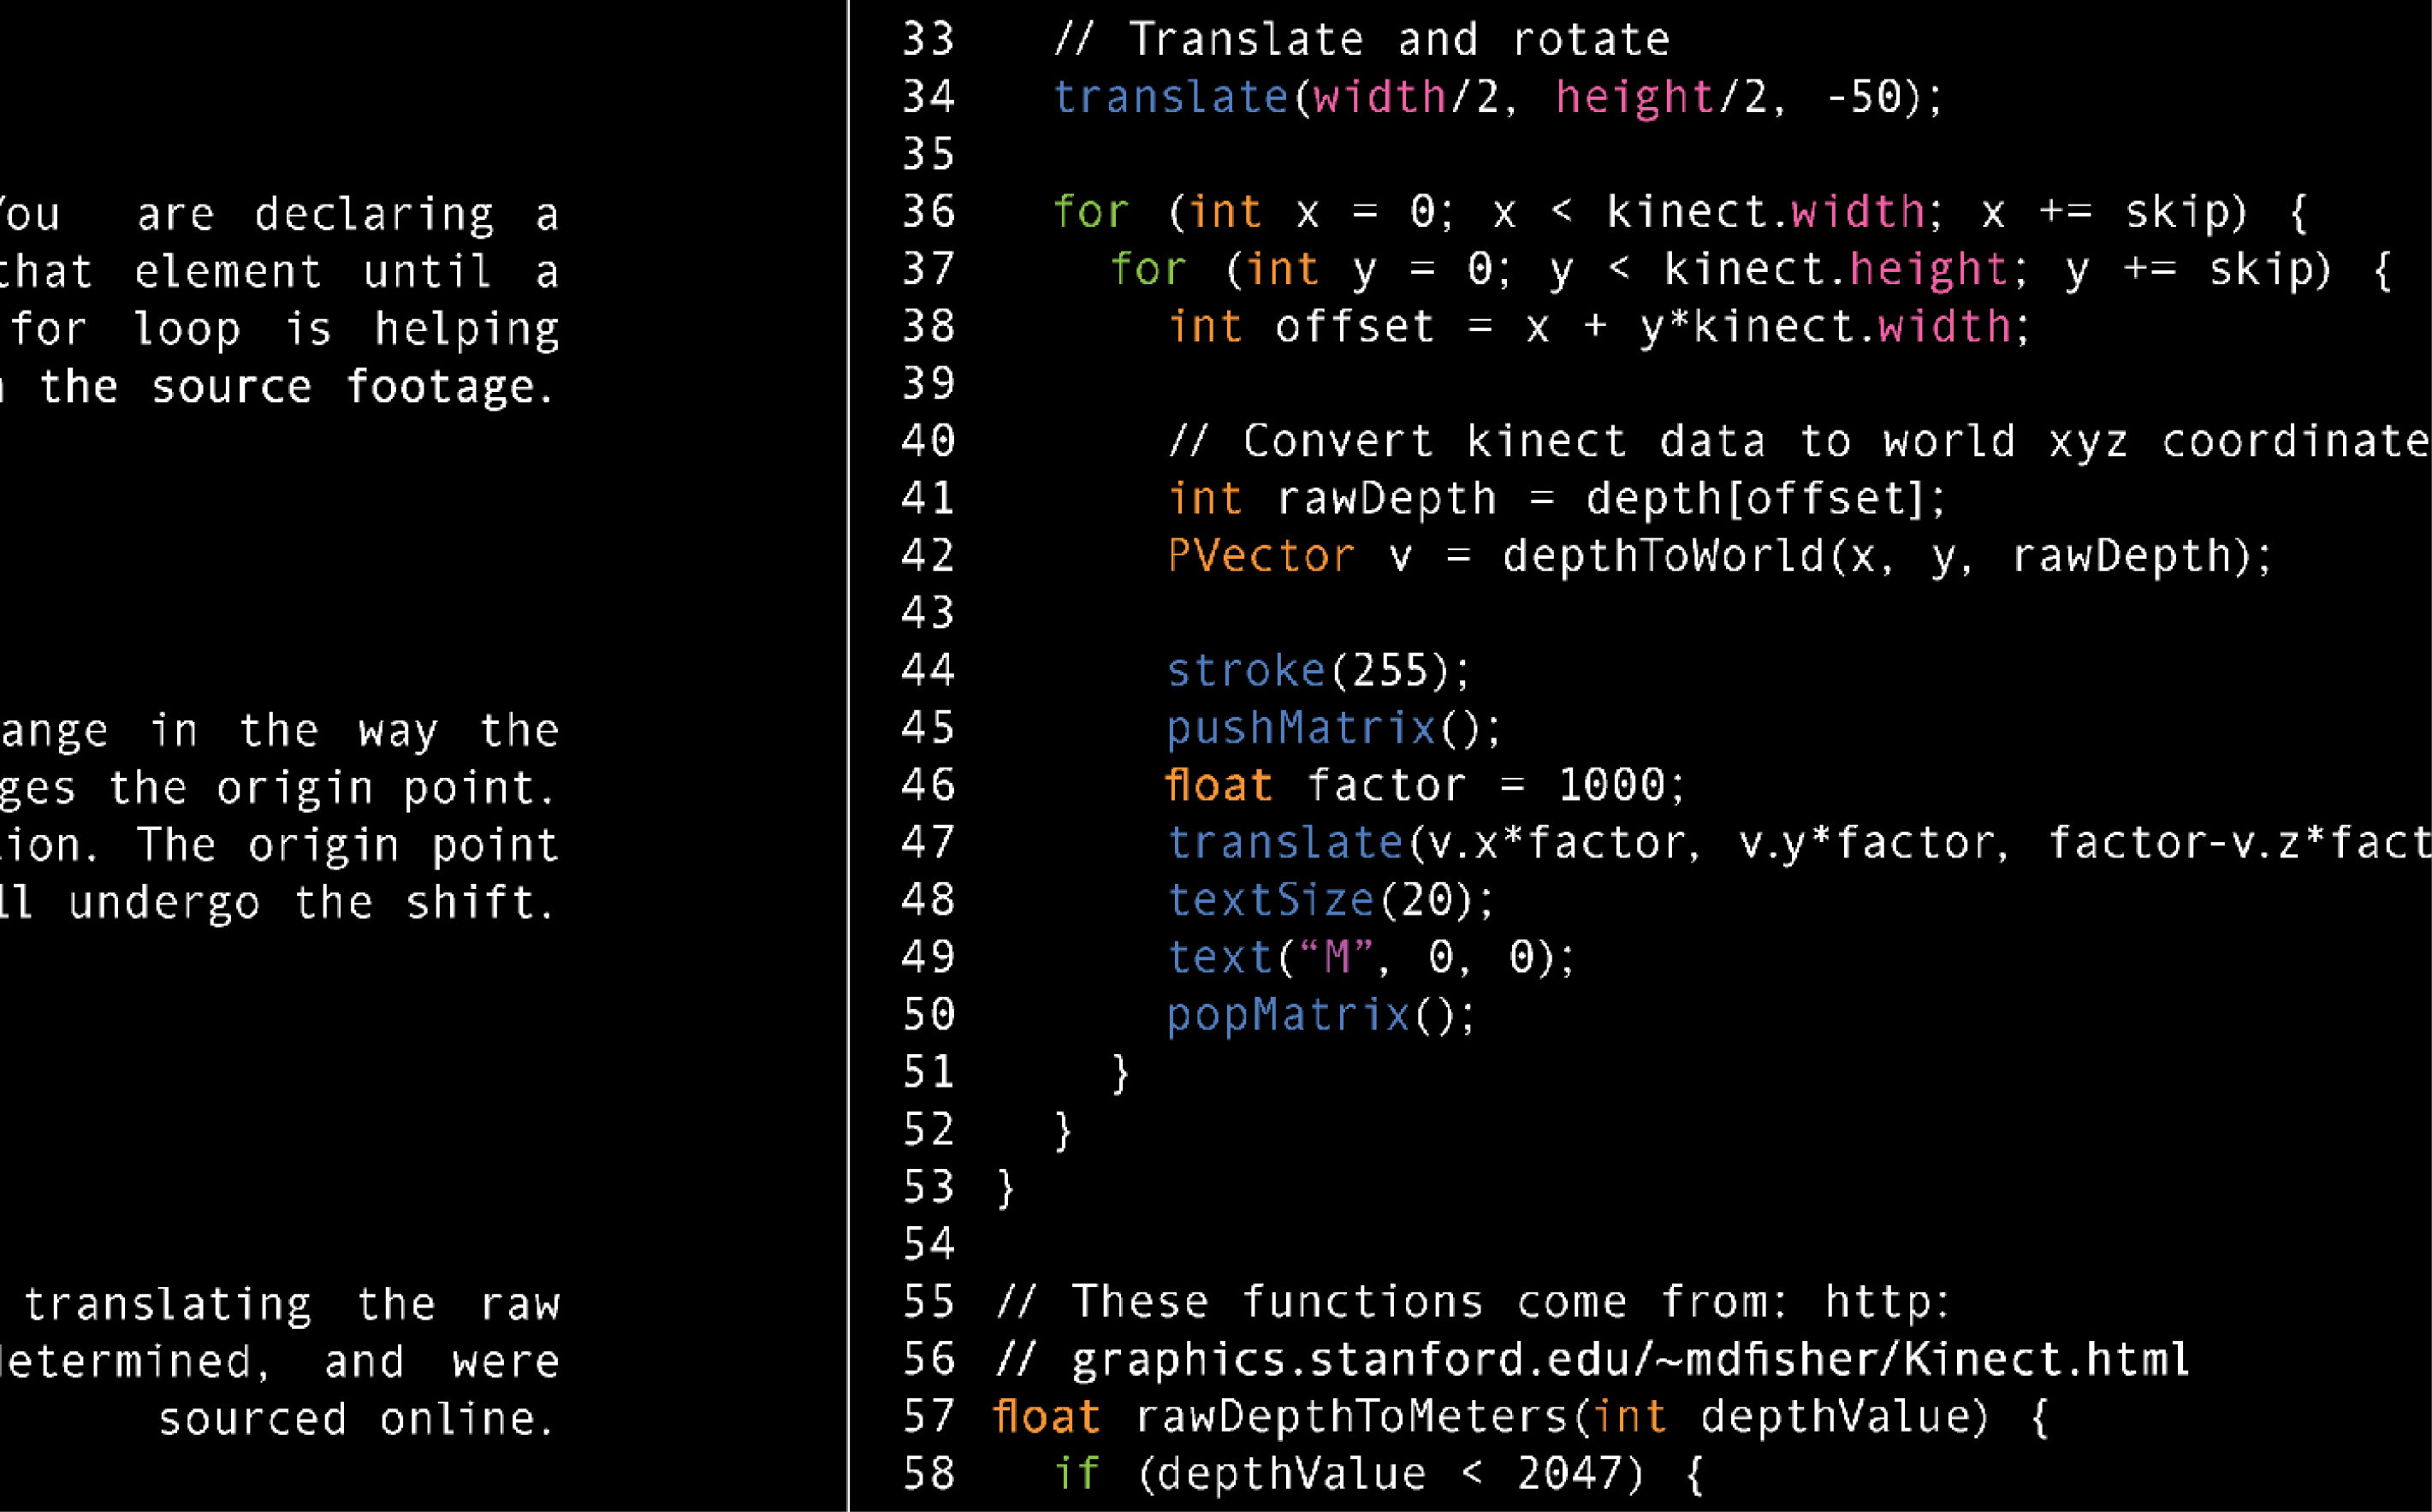Screen dimensions: 2432x1512
Task: Click line number 53 in the gutter
Action: point(928,1188)
